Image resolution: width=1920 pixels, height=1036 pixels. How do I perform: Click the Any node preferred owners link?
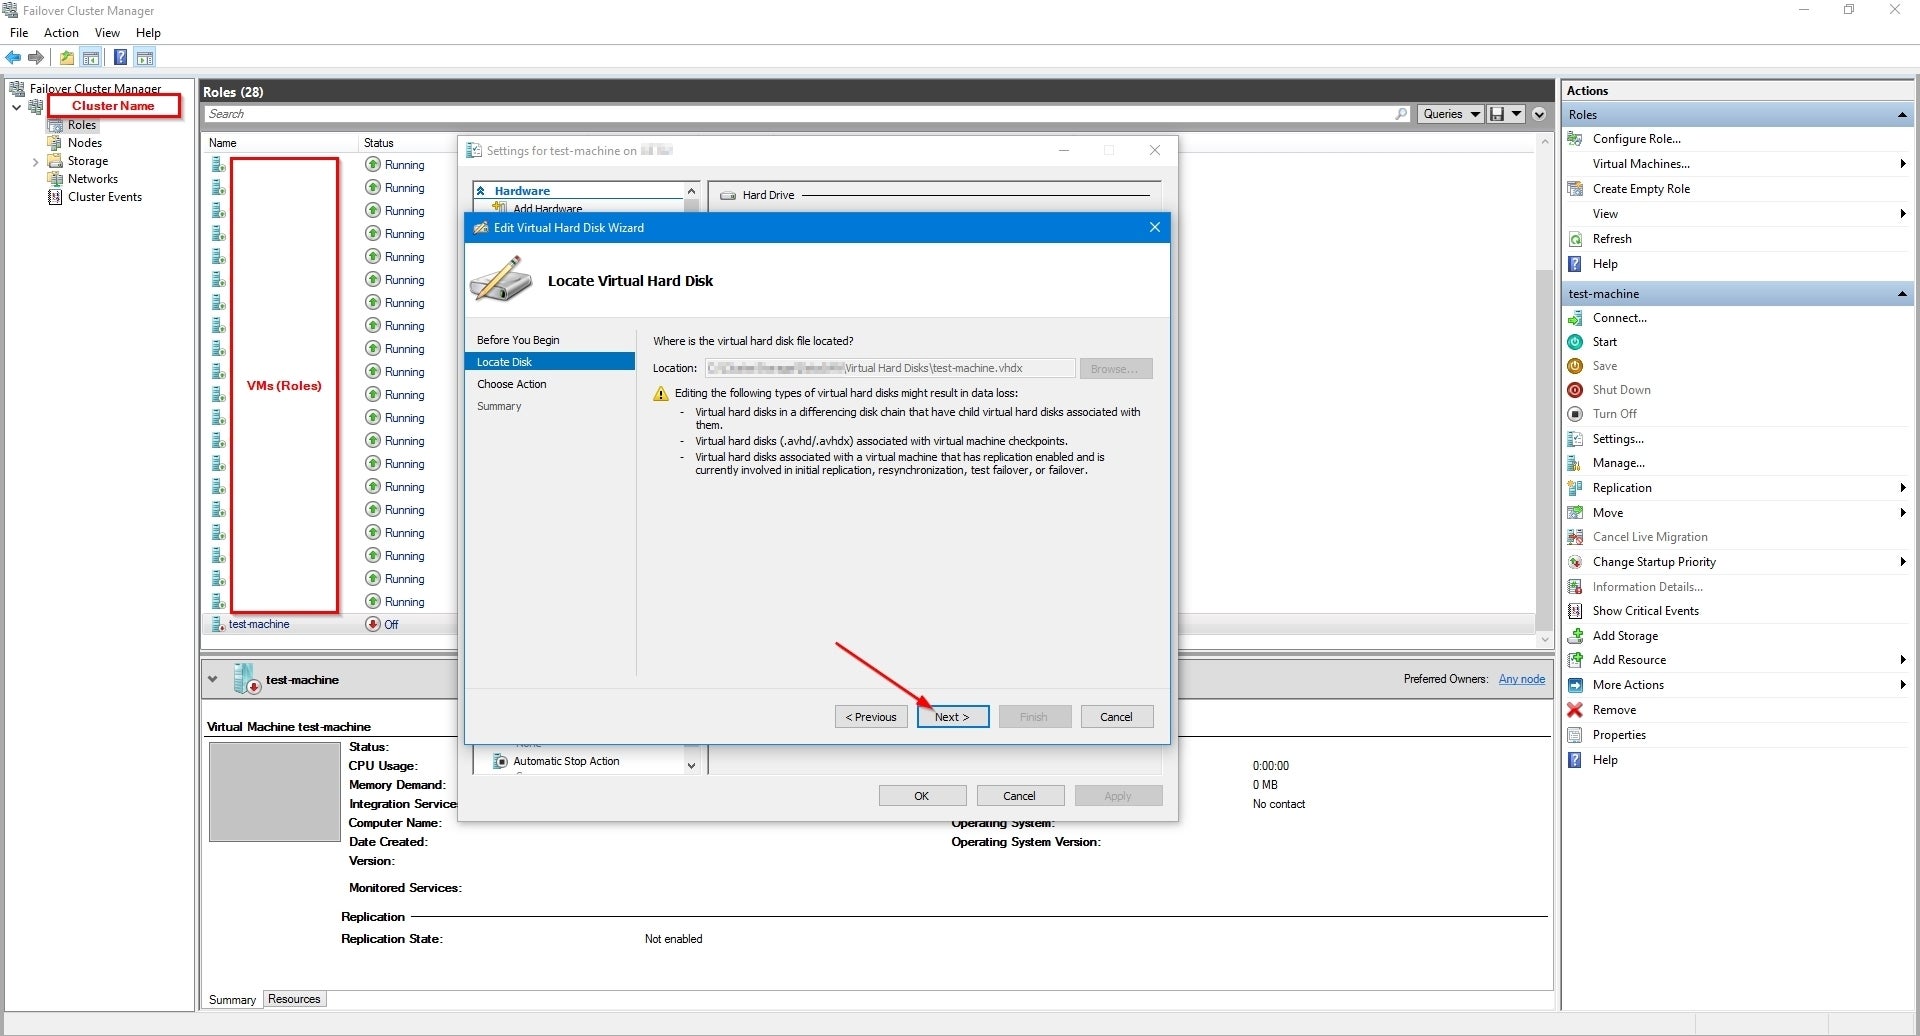coord(1521,679)
